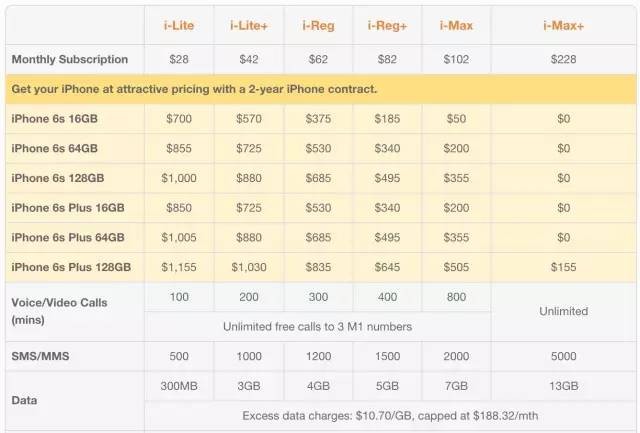
Task: Click the 2-year iPhone contract banner text
Action: 194,89
